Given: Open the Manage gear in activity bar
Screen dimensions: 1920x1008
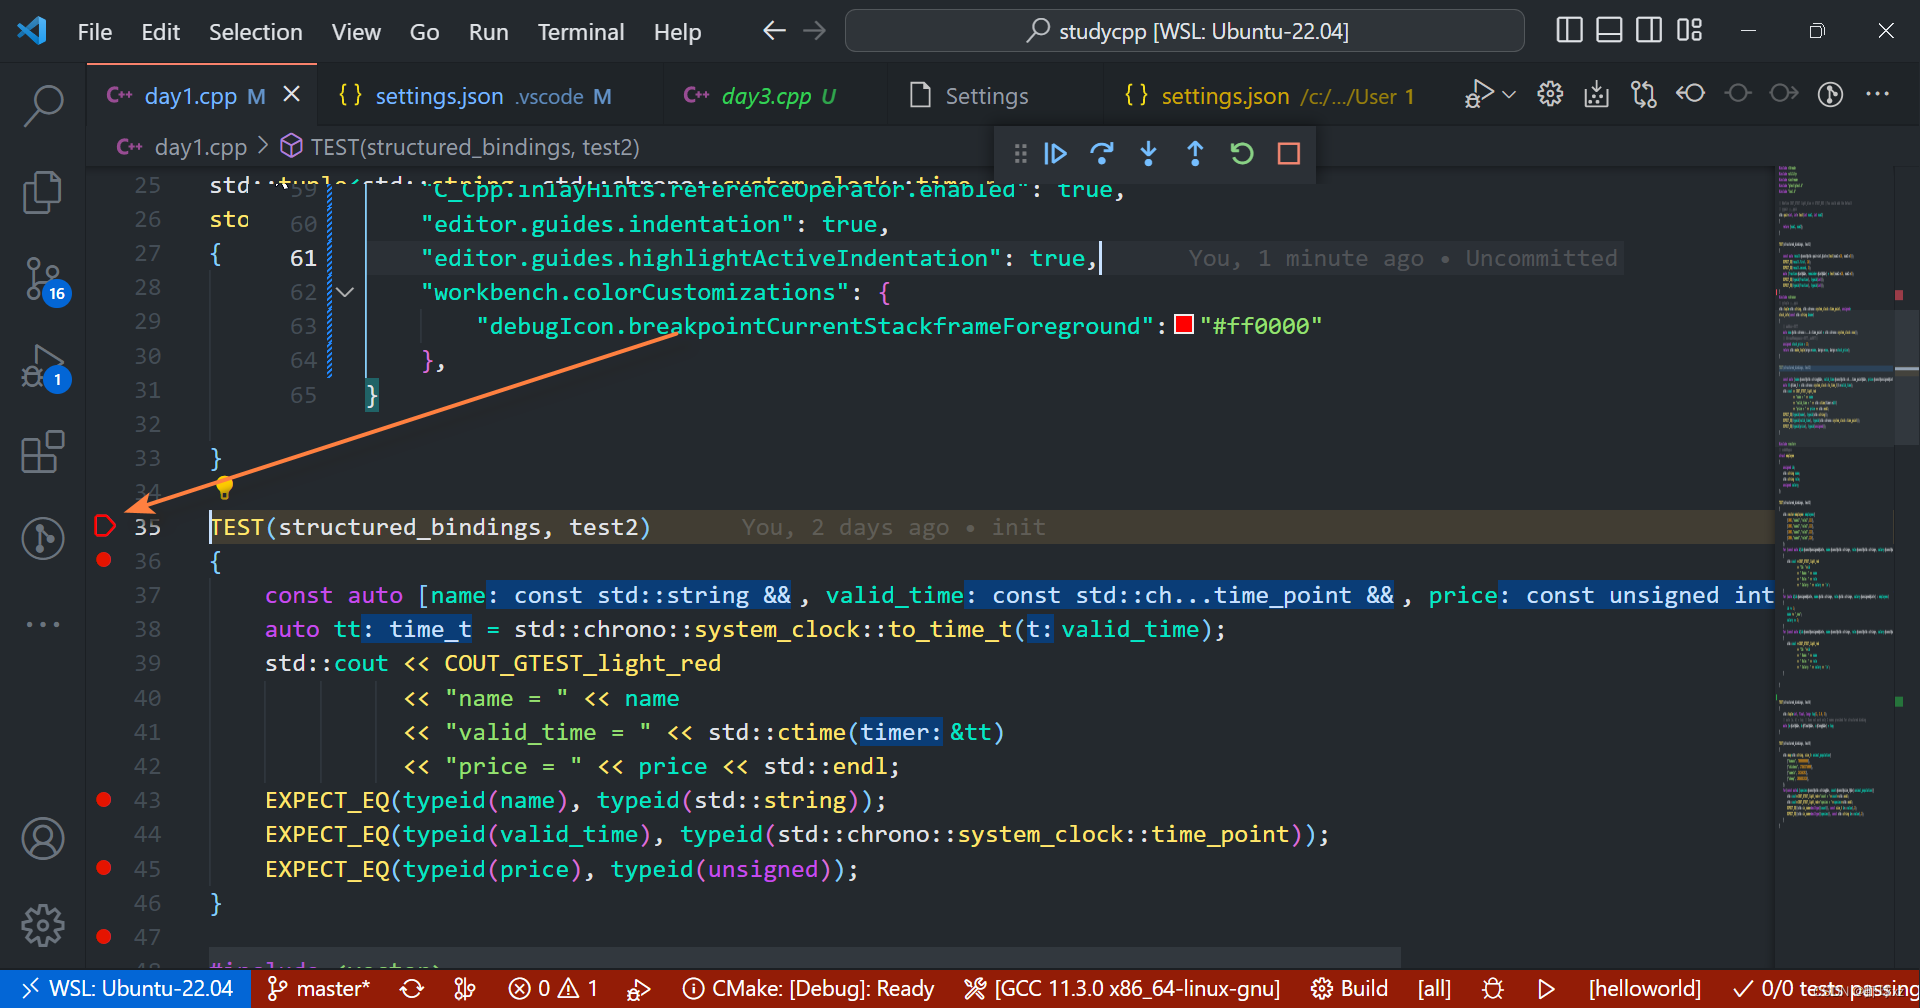Looking at the screenshot, I should click(x=43, y=925).
